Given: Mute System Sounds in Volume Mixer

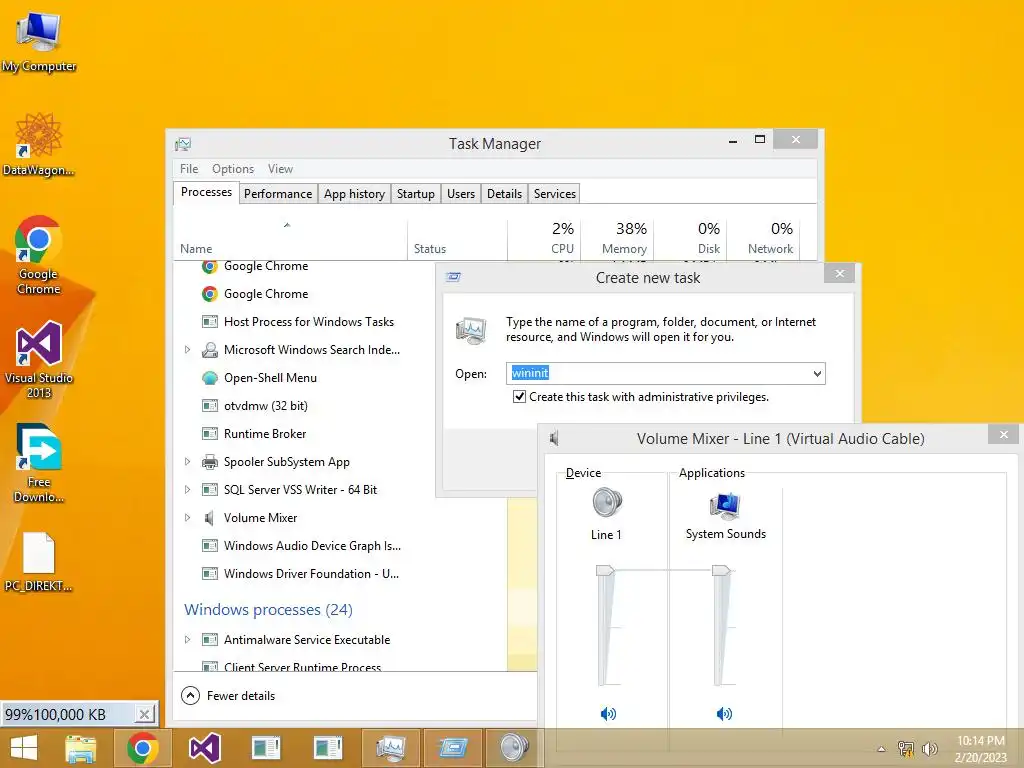Looking at the screenshot, I should [x=724, y=714].
